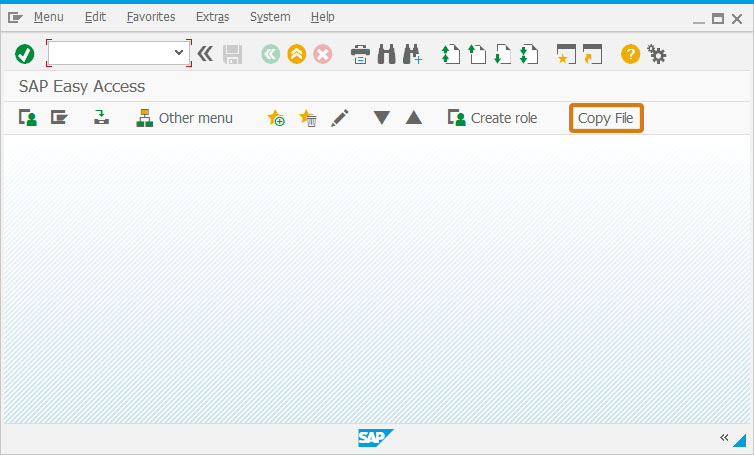Click Create New Session window icon
This screenshot has width=754, height=455.
566,54
